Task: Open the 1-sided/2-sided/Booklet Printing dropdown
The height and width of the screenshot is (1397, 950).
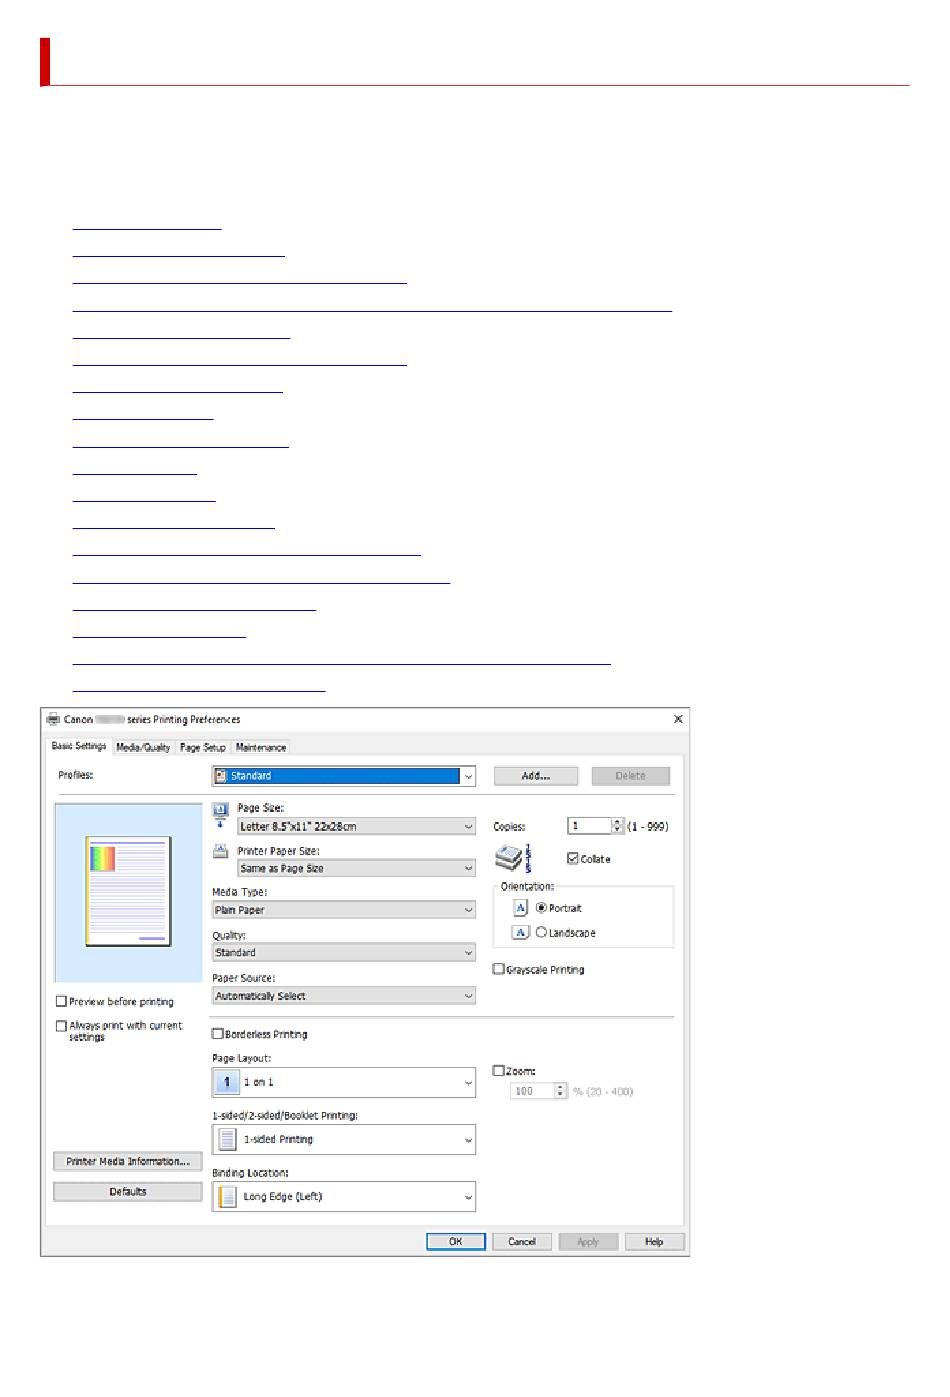Action: tap(344, 1139)
